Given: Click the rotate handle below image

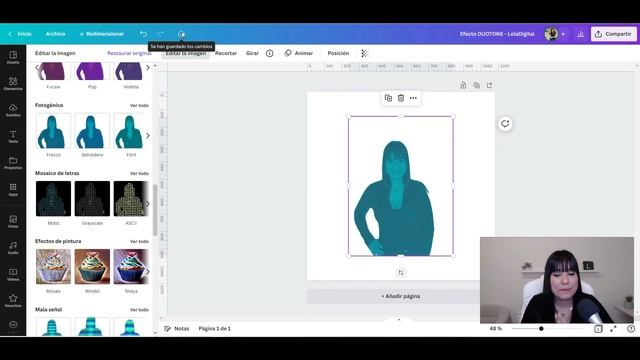Looking at the screenshot, I should pos(400,273).
